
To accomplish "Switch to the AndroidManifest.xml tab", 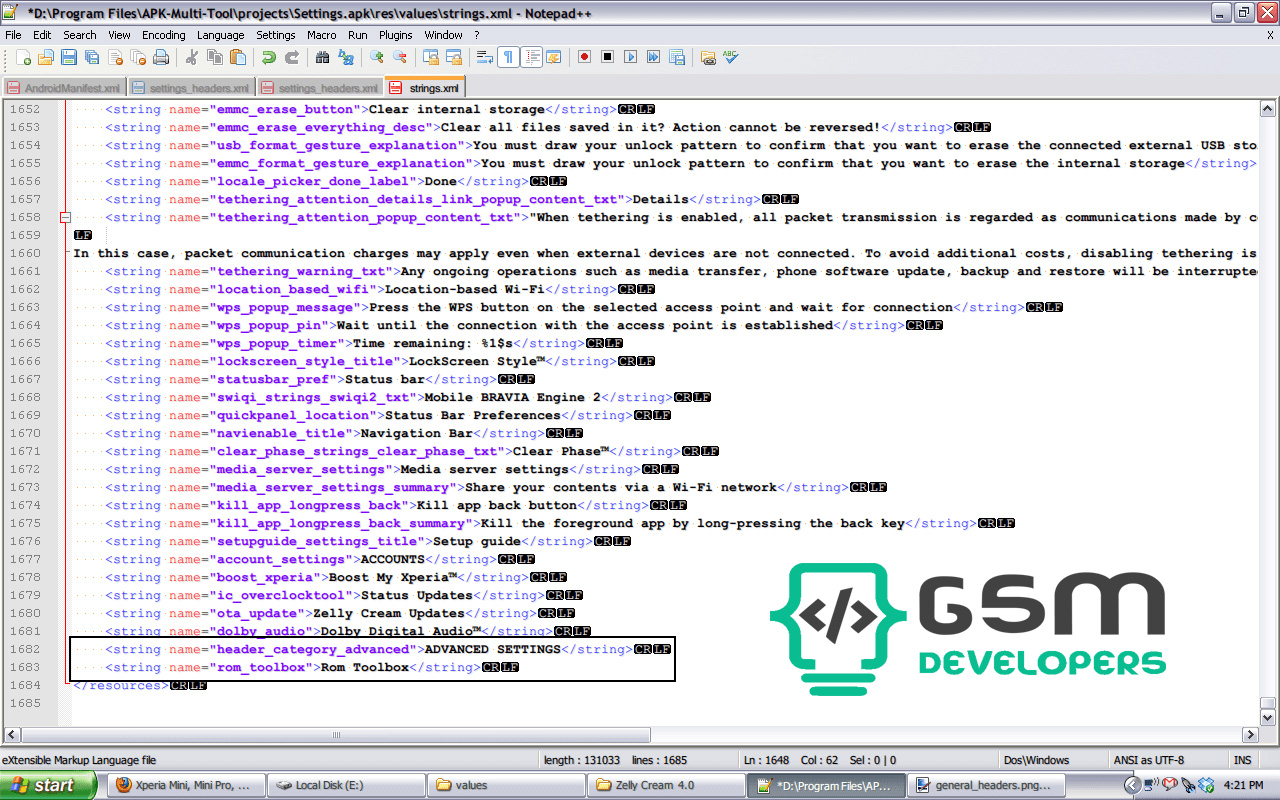I will (65, 88).
